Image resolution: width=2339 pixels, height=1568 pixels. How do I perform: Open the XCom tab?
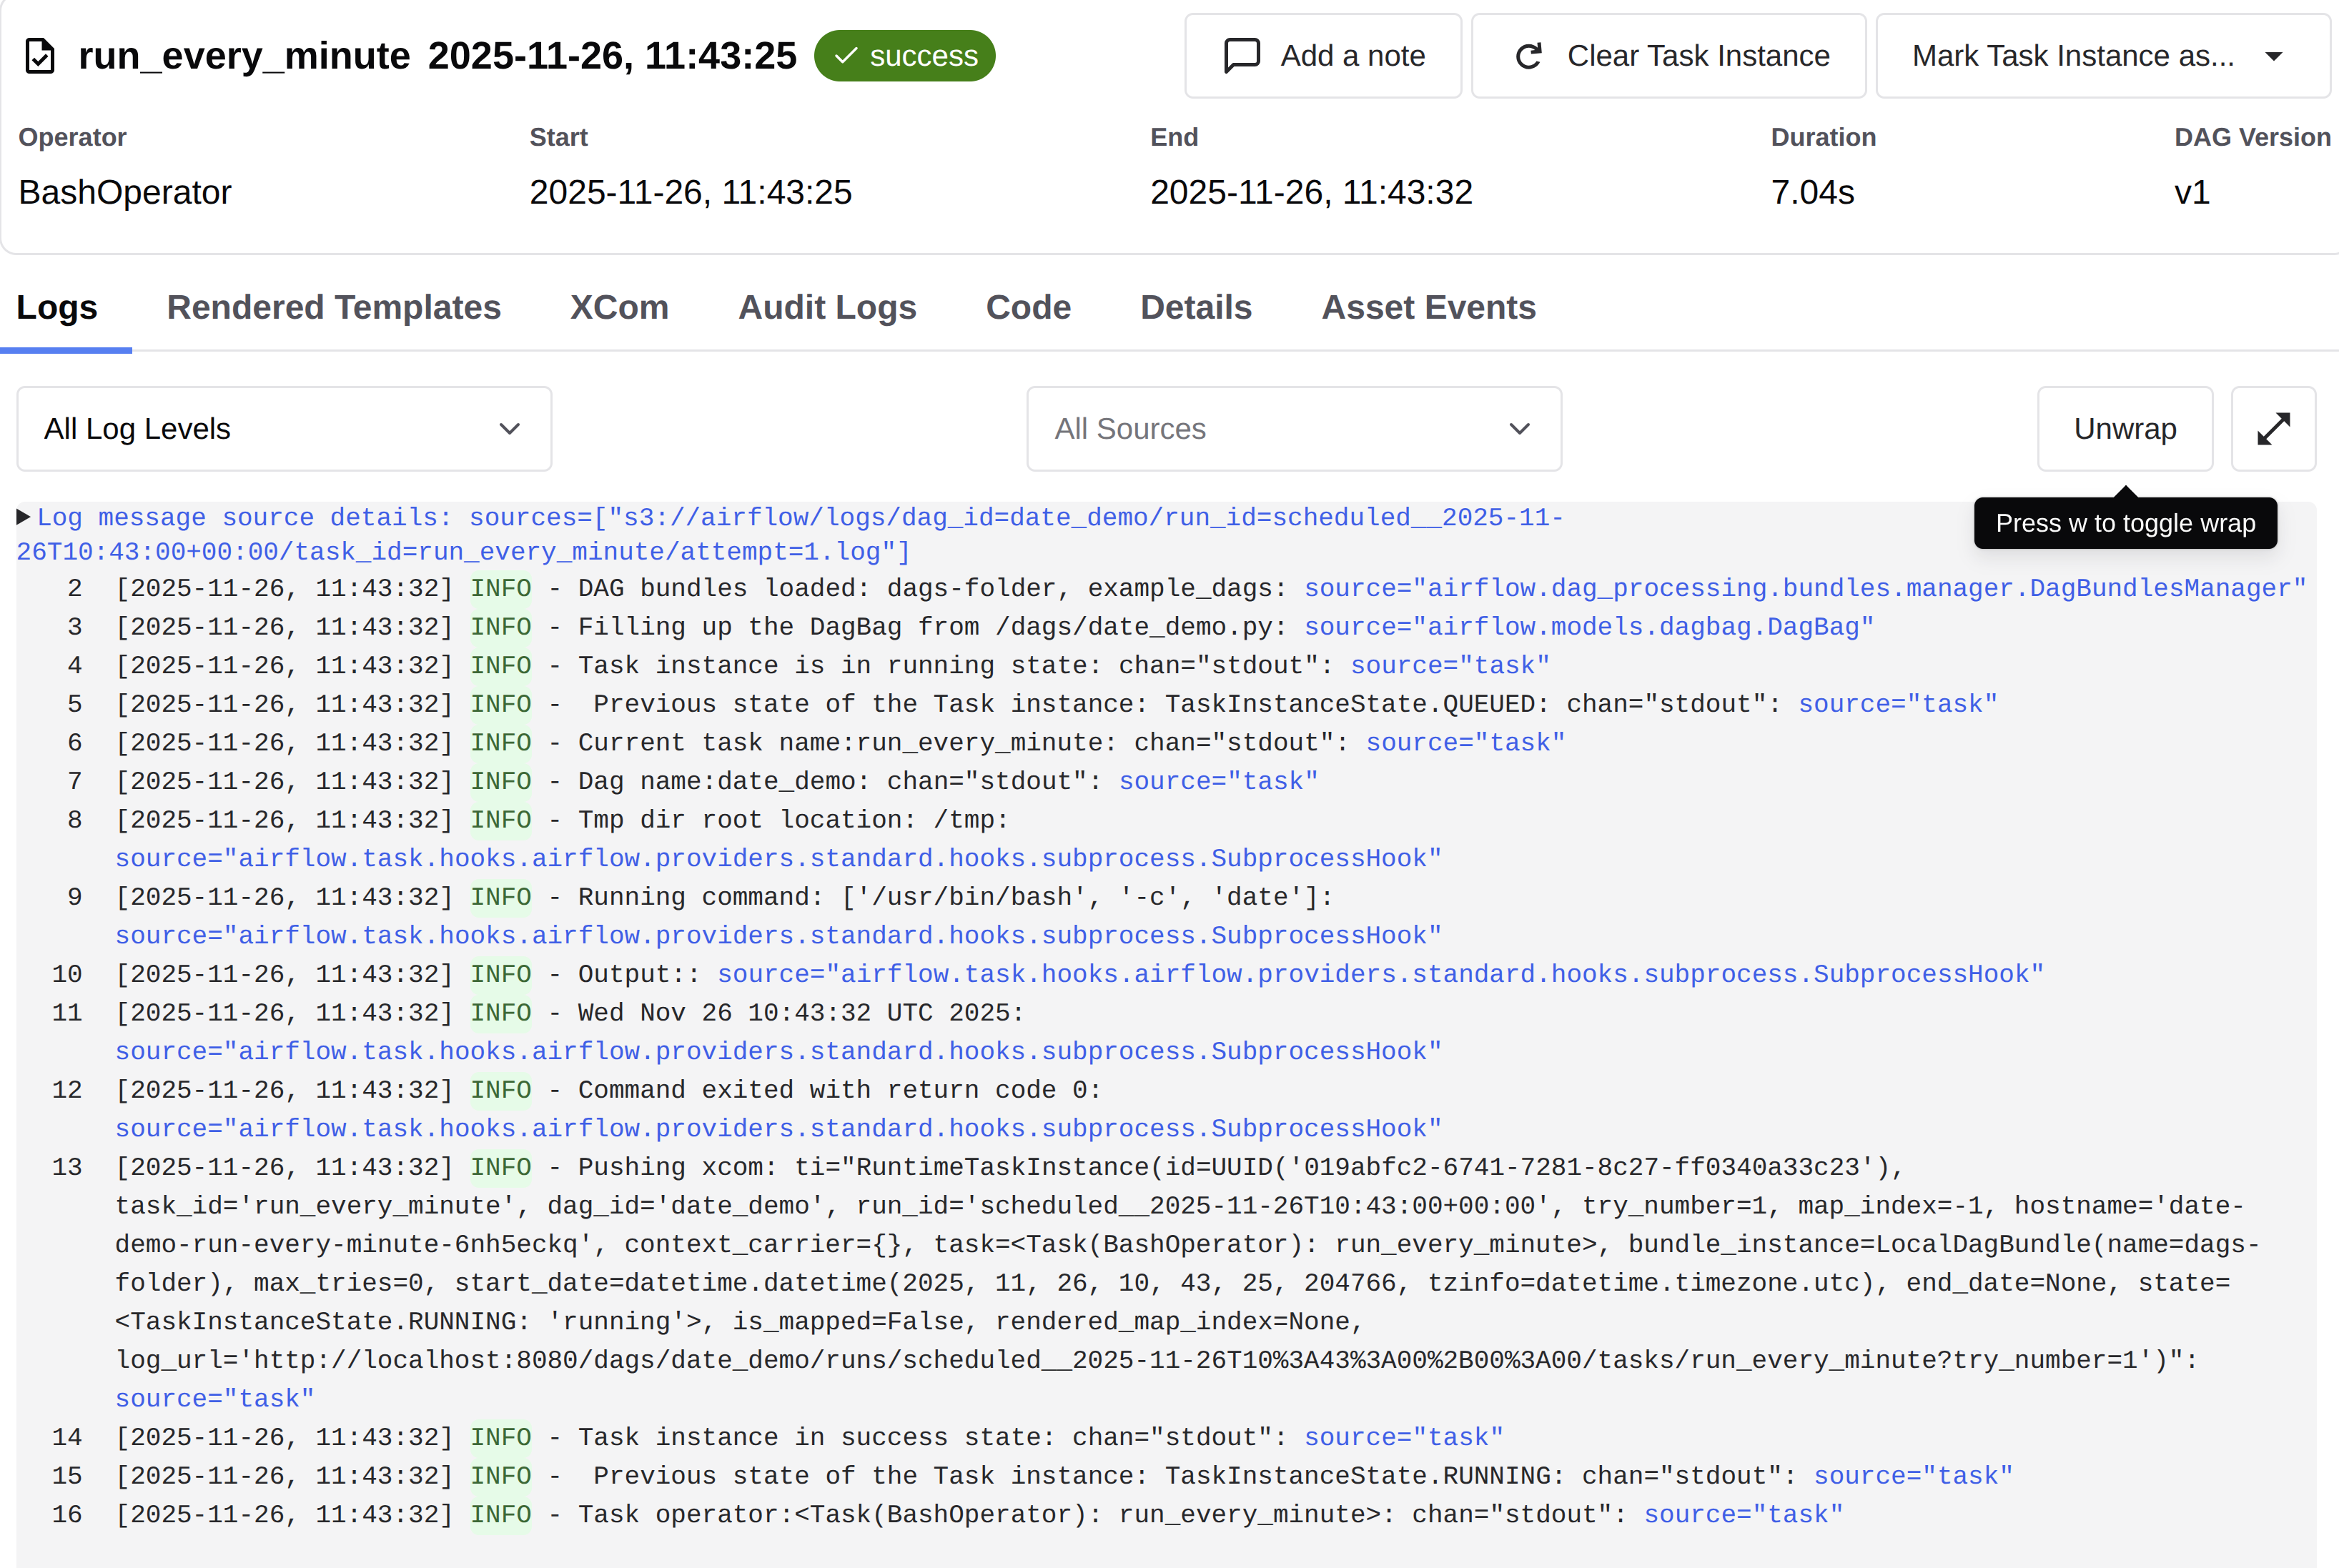coord(619,308)
